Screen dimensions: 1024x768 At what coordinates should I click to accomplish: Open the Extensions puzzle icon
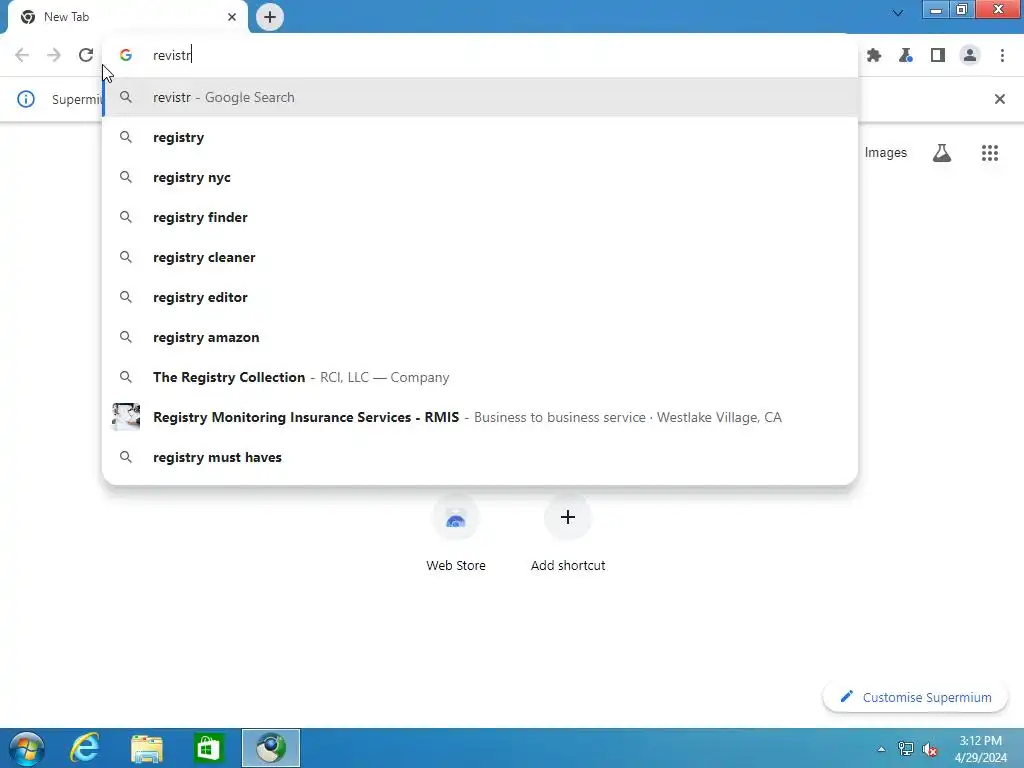pyautogui.click(x=874, y=56)
